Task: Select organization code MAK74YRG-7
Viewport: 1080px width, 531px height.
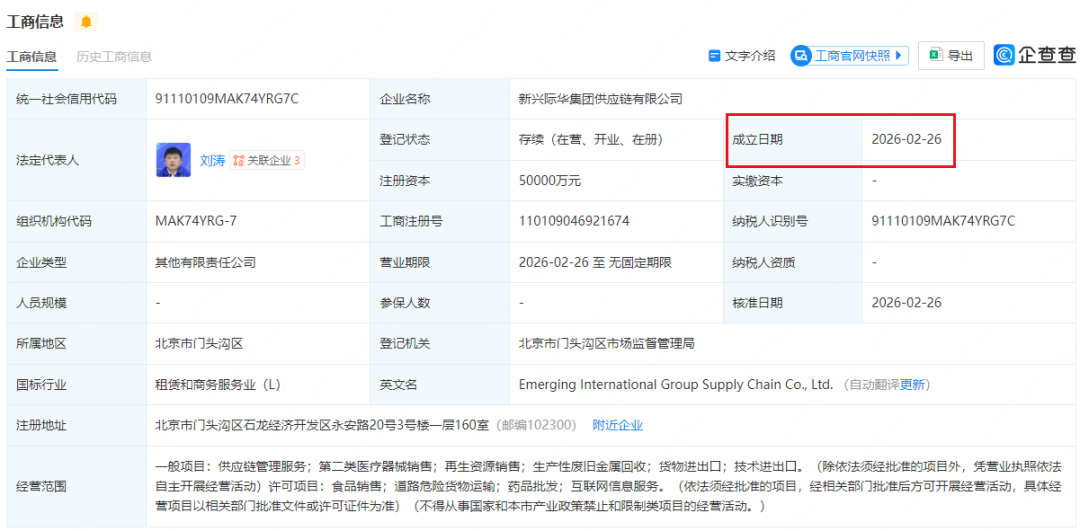Action: pos(198,222)
